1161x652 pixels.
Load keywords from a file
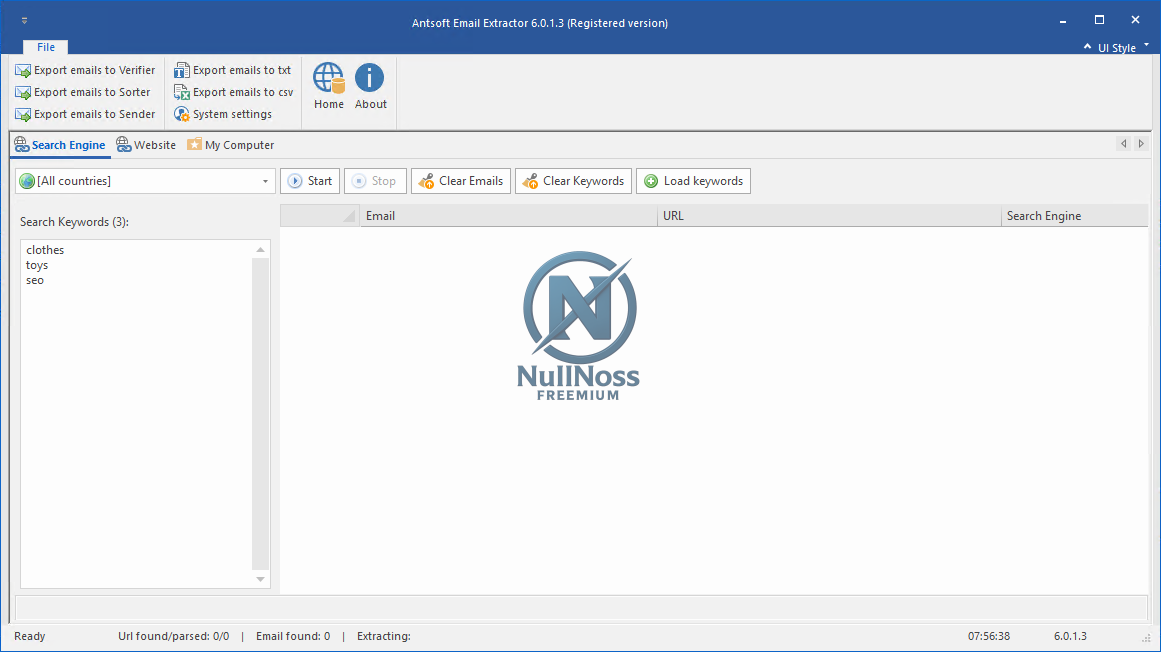[x=693, y=181]
